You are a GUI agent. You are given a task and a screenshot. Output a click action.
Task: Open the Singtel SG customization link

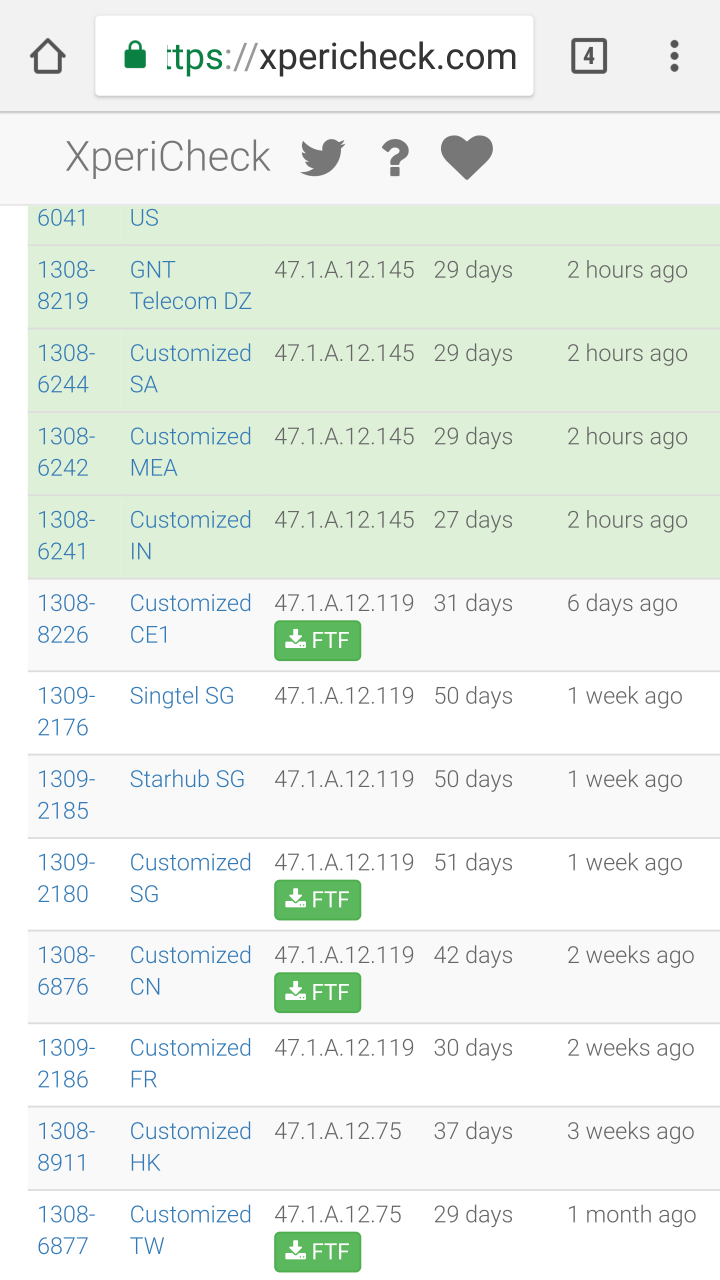(182, 696)
